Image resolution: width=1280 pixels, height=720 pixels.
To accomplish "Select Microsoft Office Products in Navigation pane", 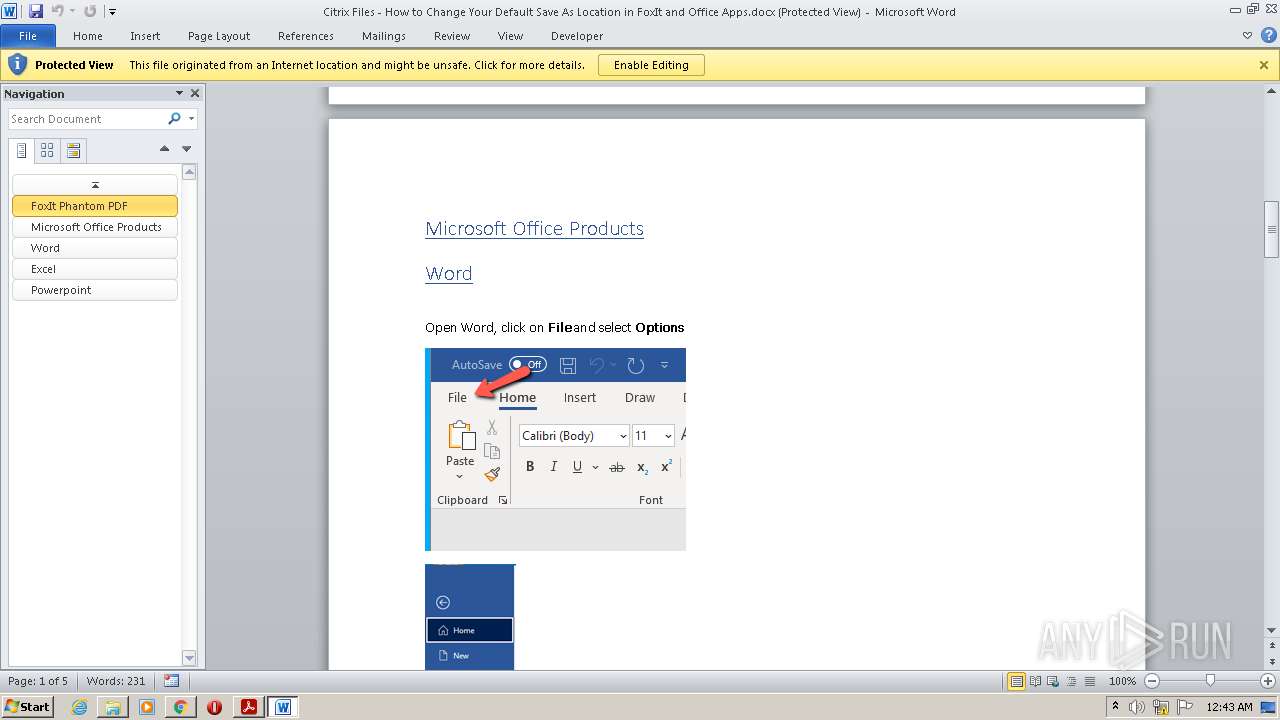I will (95, 227).
